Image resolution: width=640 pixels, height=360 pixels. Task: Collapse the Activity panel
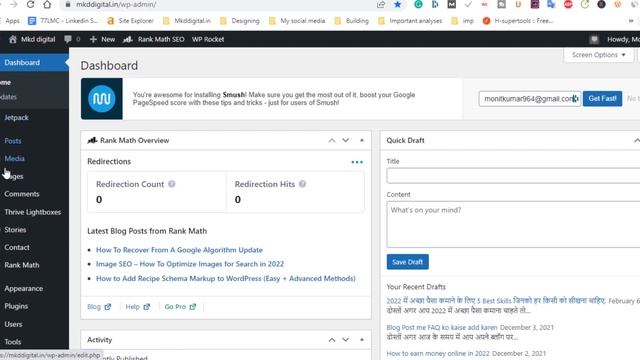(362, 340)
